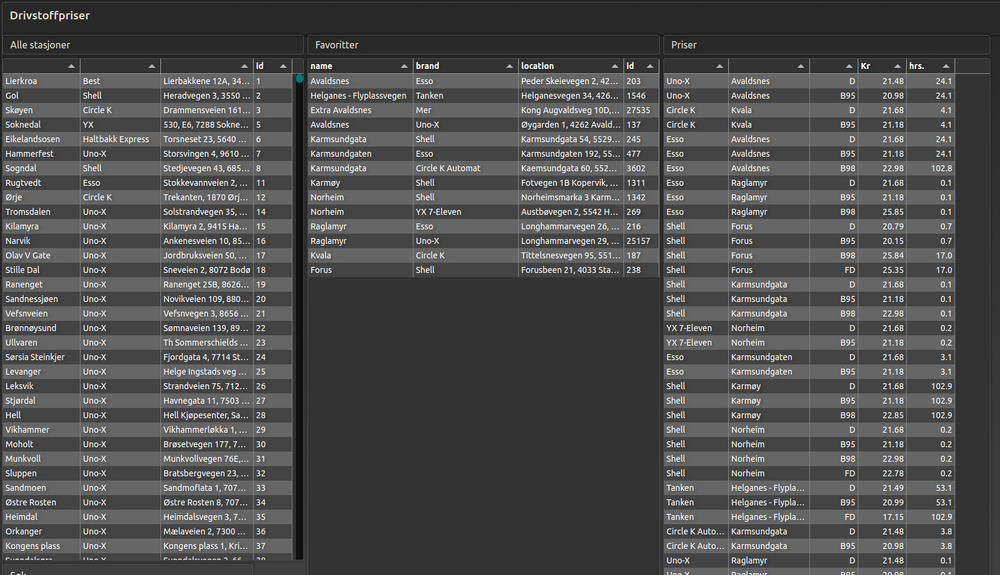
Task: Click teal scrollbar handle beside station list
Action: pyautogui.click(x=299, y=78)
